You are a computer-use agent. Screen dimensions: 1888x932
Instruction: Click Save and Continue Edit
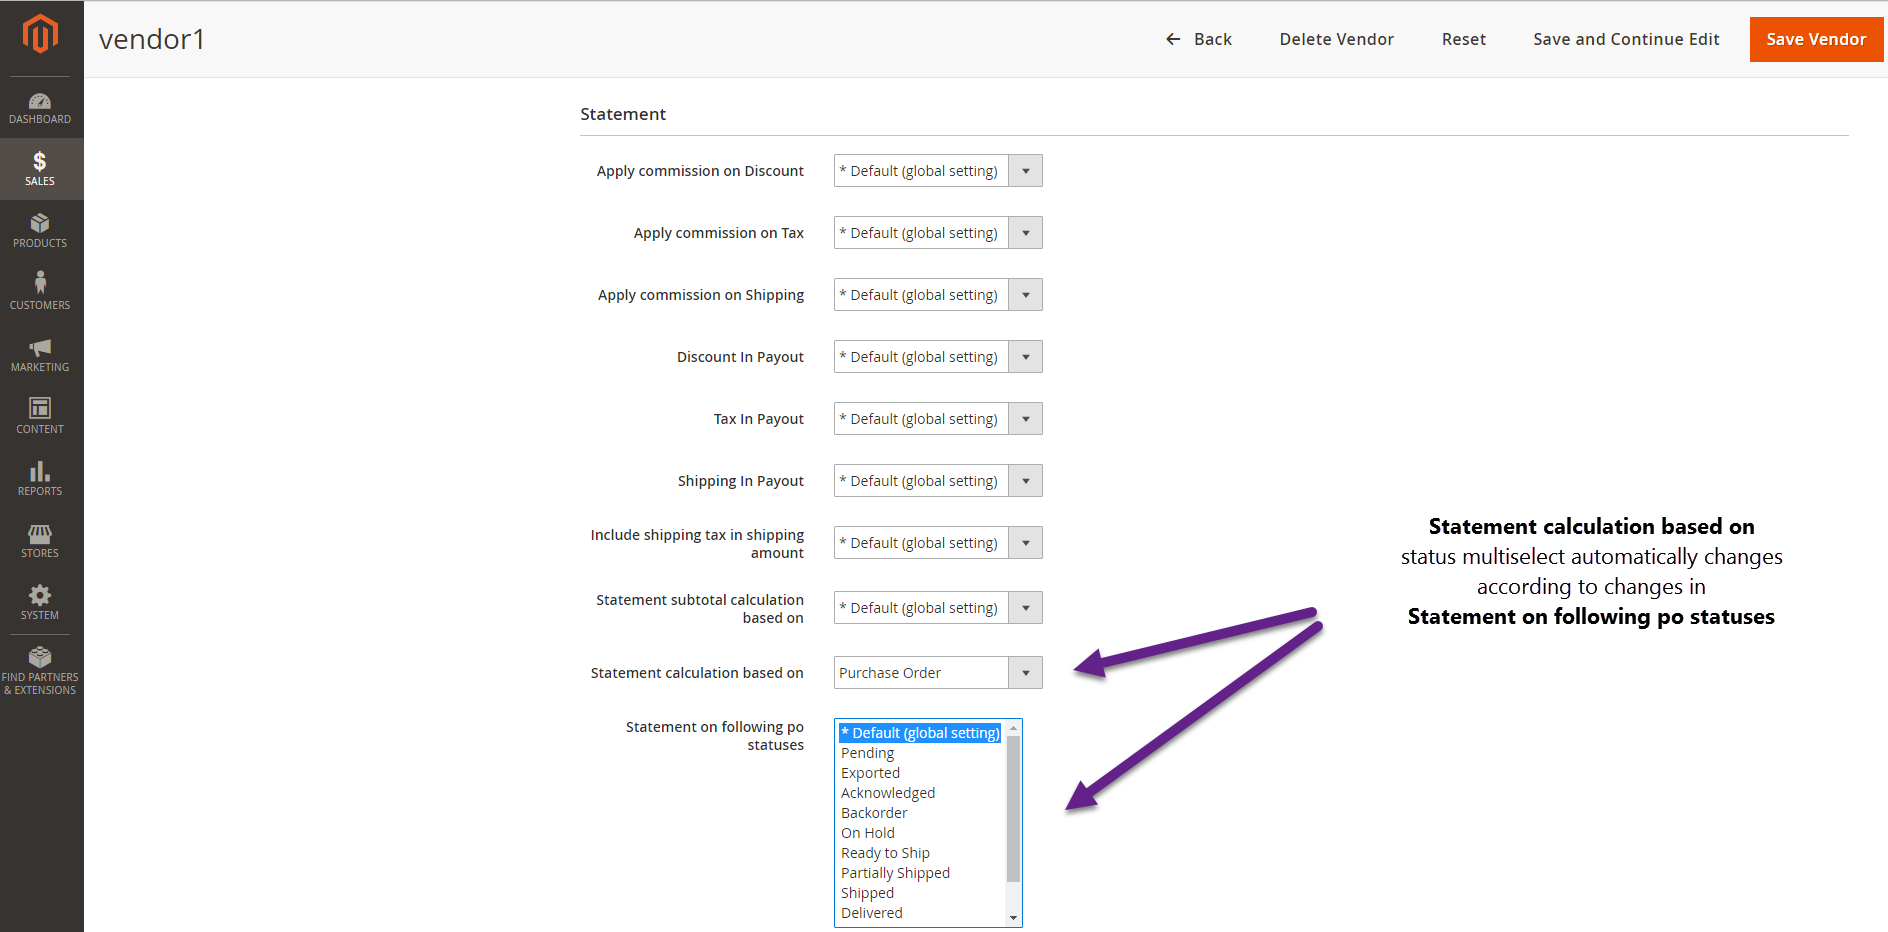pyautogui.click(x=1626, y=39)
